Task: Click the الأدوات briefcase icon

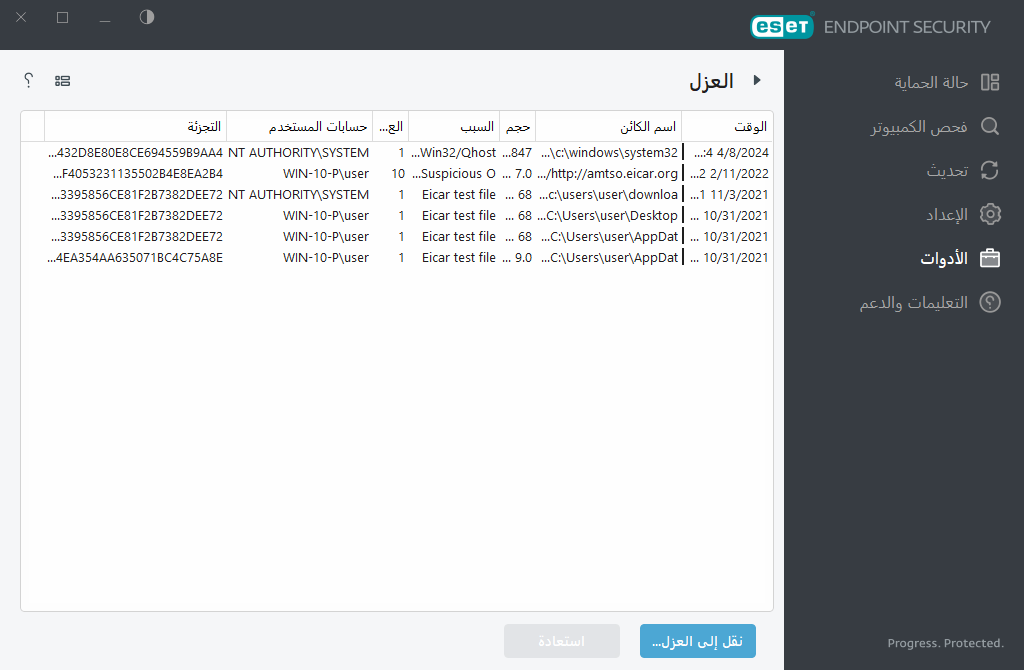Action: [x=990, y=258]
